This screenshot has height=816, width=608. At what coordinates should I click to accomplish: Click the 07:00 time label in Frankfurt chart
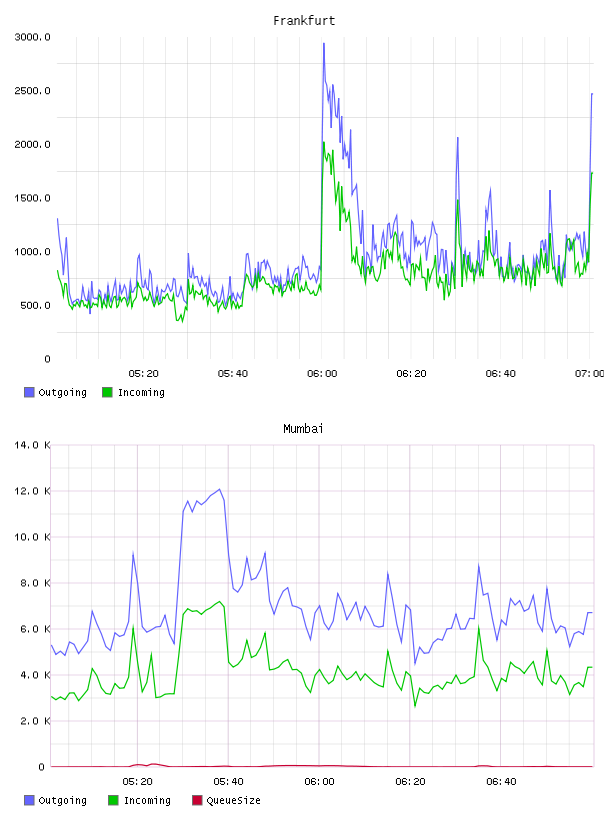pos(590,374)
